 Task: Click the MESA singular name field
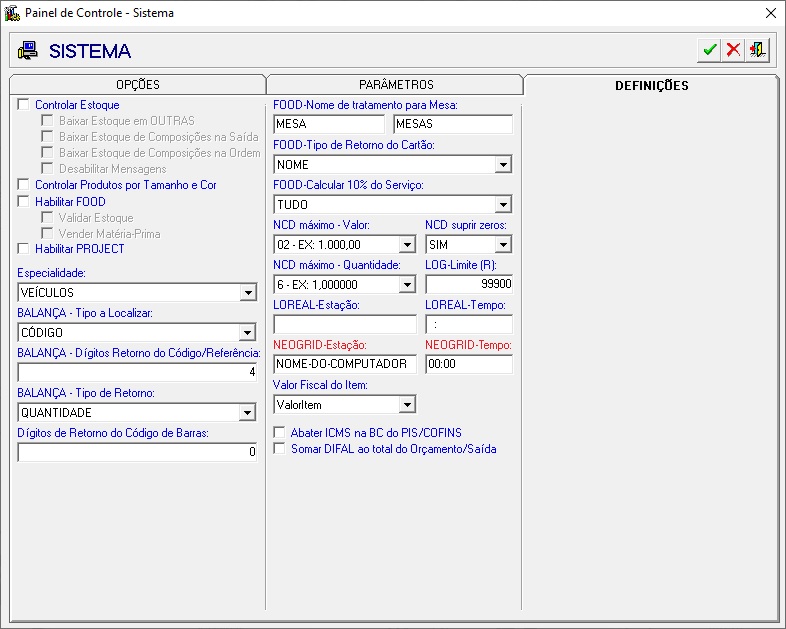coord(329,124)
